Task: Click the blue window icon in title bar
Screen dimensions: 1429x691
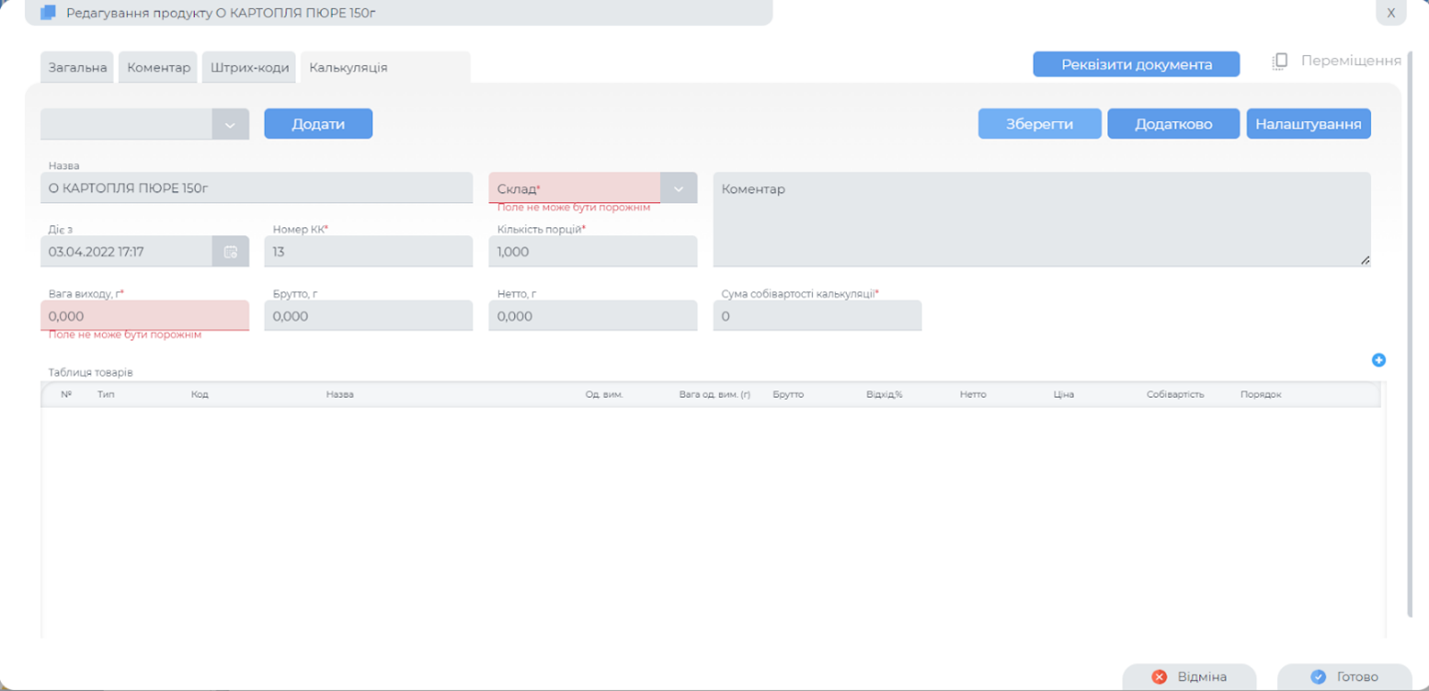Action: [48, 13]
